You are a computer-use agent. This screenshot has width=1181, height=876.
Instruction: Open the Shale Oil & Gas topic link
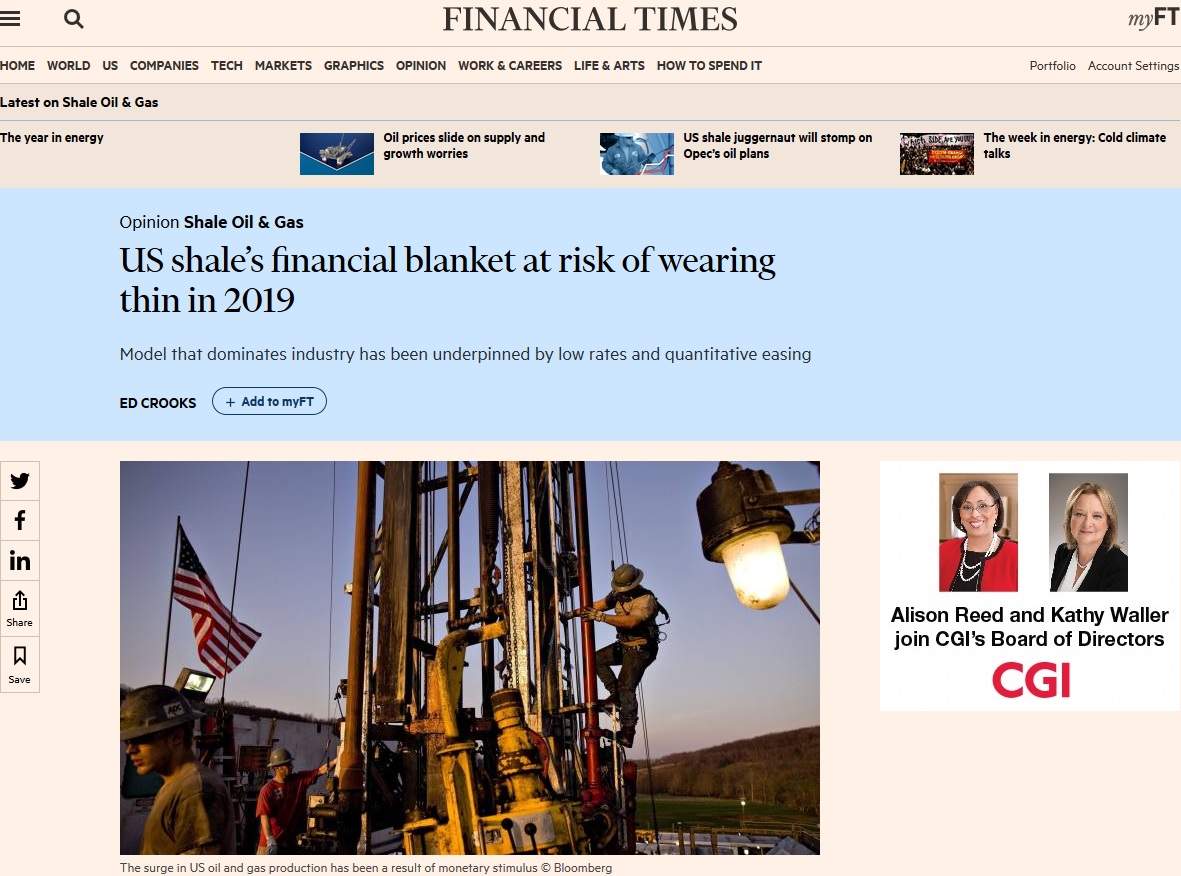coord(243,222)
